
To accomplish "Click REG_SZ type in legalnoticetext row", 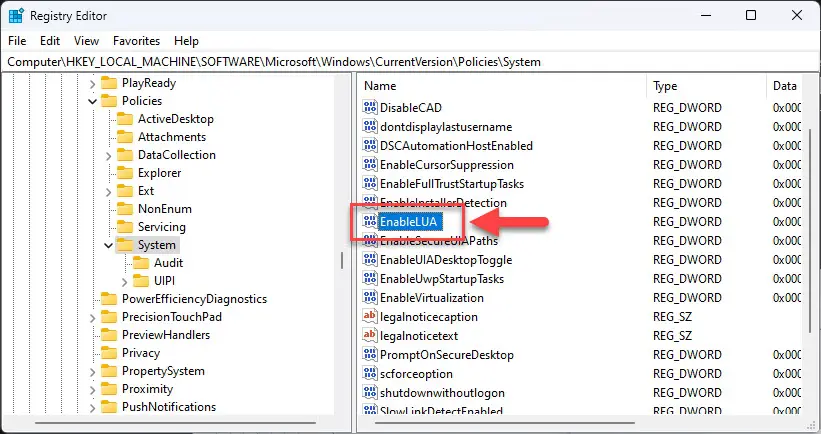I will click(672, 335).
